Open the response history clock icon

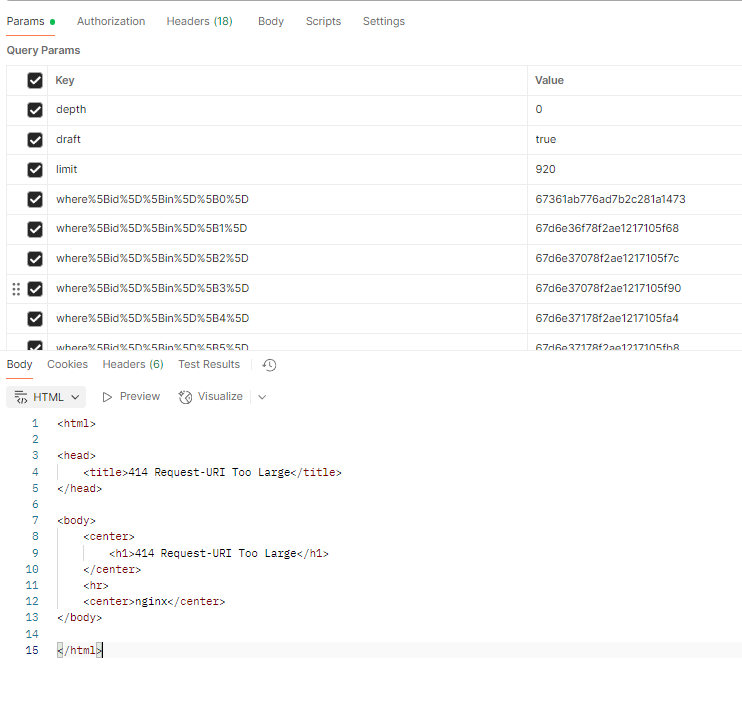click(x=269, y=365)
